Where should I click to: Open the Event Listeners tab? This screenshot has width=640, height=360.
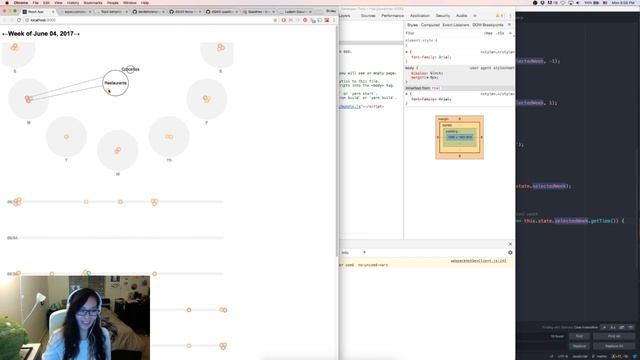pos(456,25)
